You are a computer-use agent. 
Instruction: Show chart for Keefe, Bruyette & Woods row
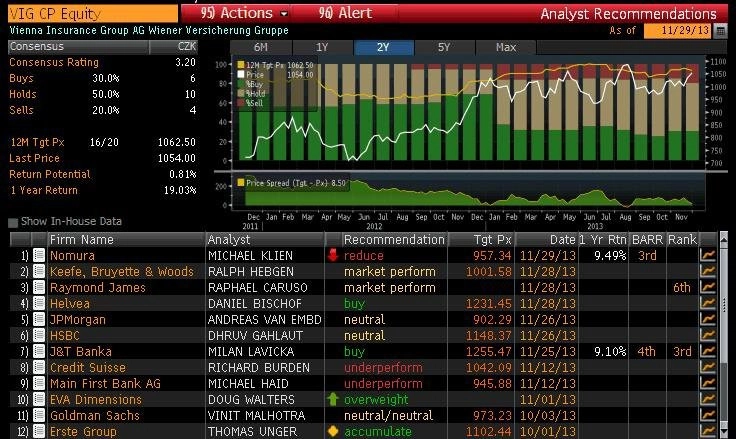point(707,271)
